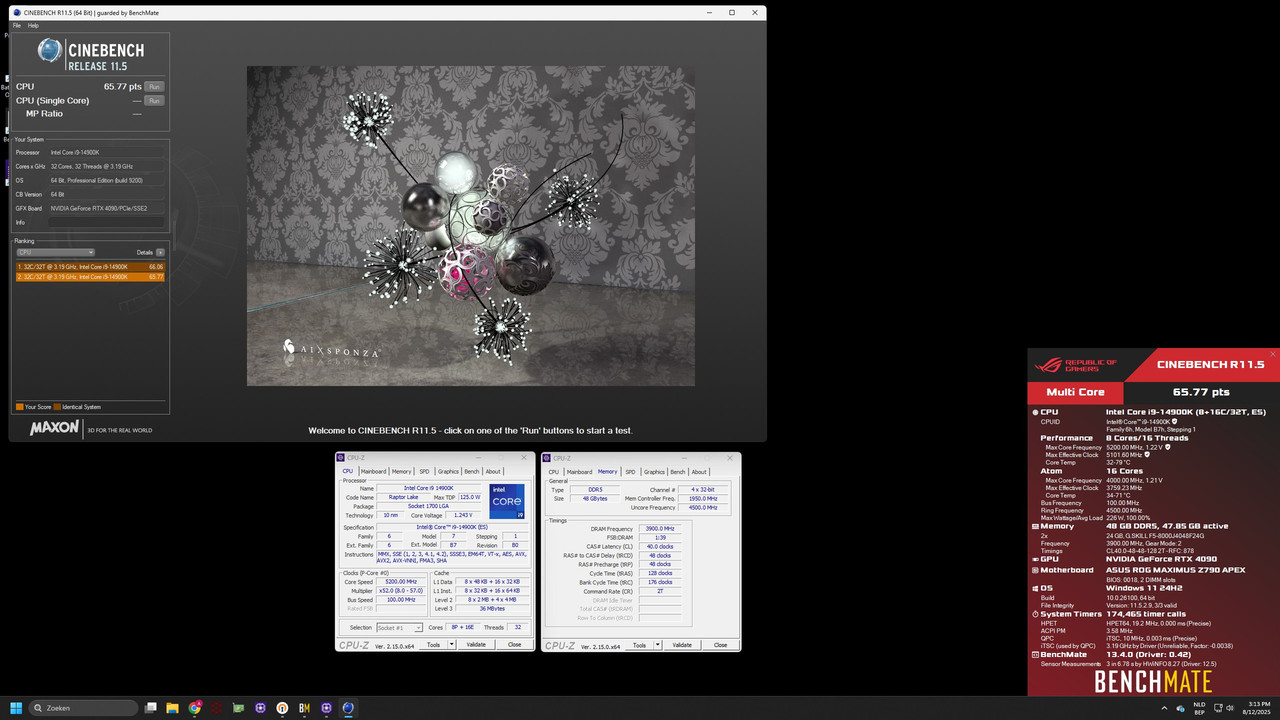Click the ROG Republic of Gamers logo

click(1076, 364)
